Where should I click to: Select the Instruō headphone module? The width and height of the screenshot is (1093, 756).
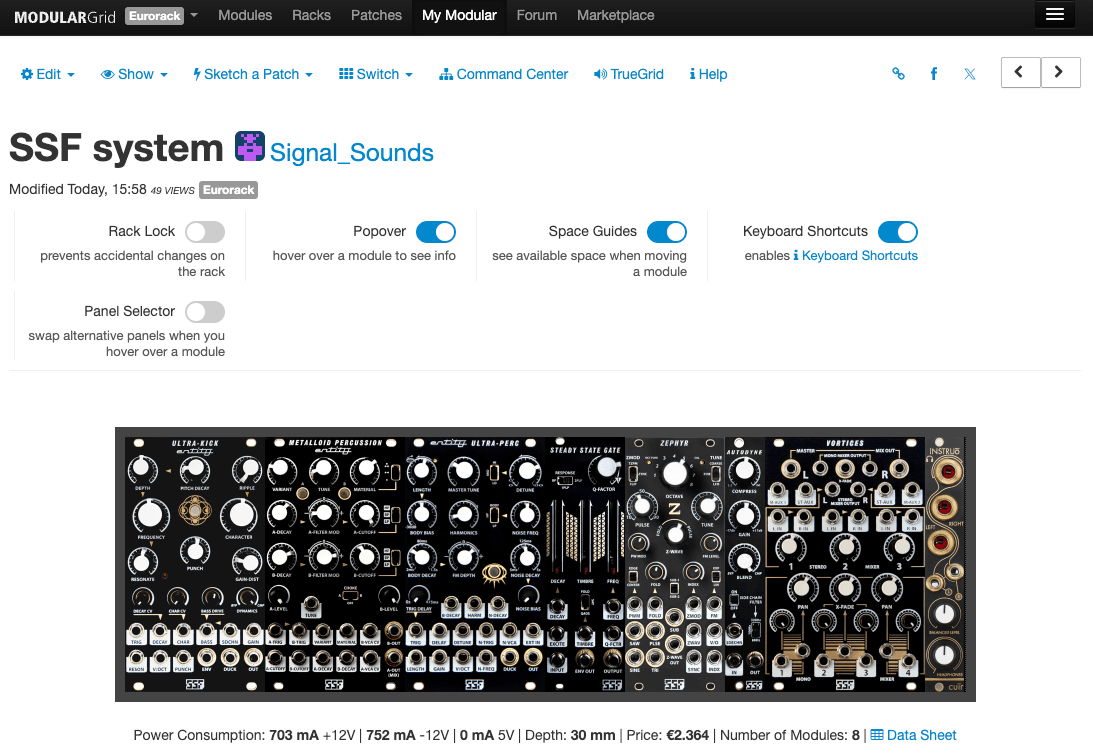945,564
